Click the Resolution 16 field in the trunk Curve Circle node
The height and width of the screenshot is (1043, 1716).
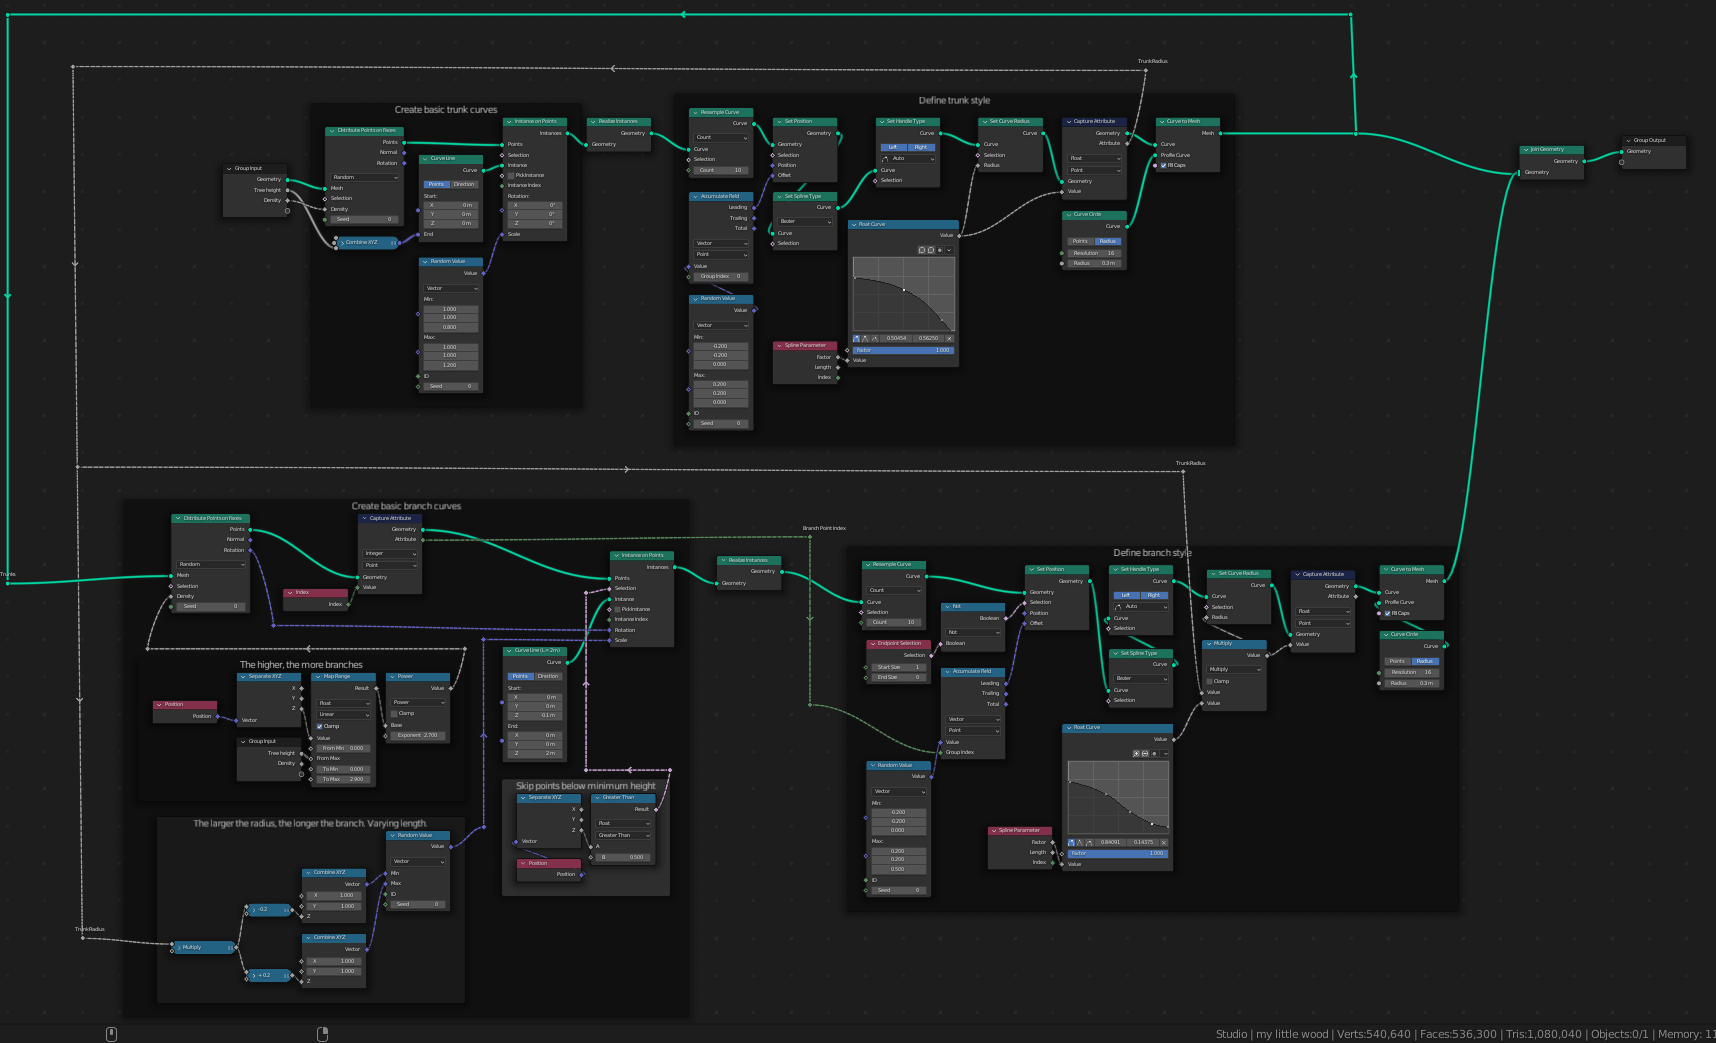1095,253
